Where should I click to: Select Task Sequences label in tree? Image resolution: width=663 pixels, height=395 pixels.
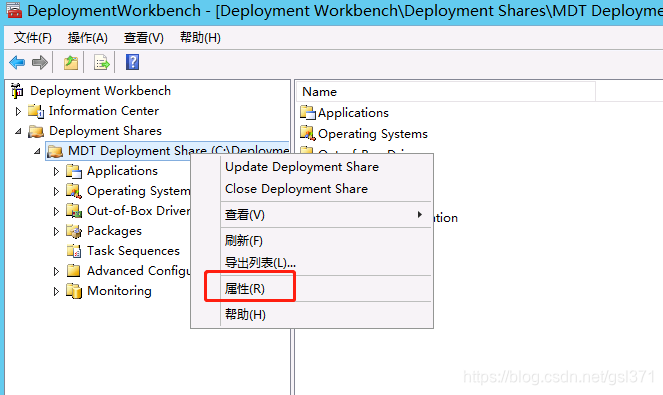point(133,251)
